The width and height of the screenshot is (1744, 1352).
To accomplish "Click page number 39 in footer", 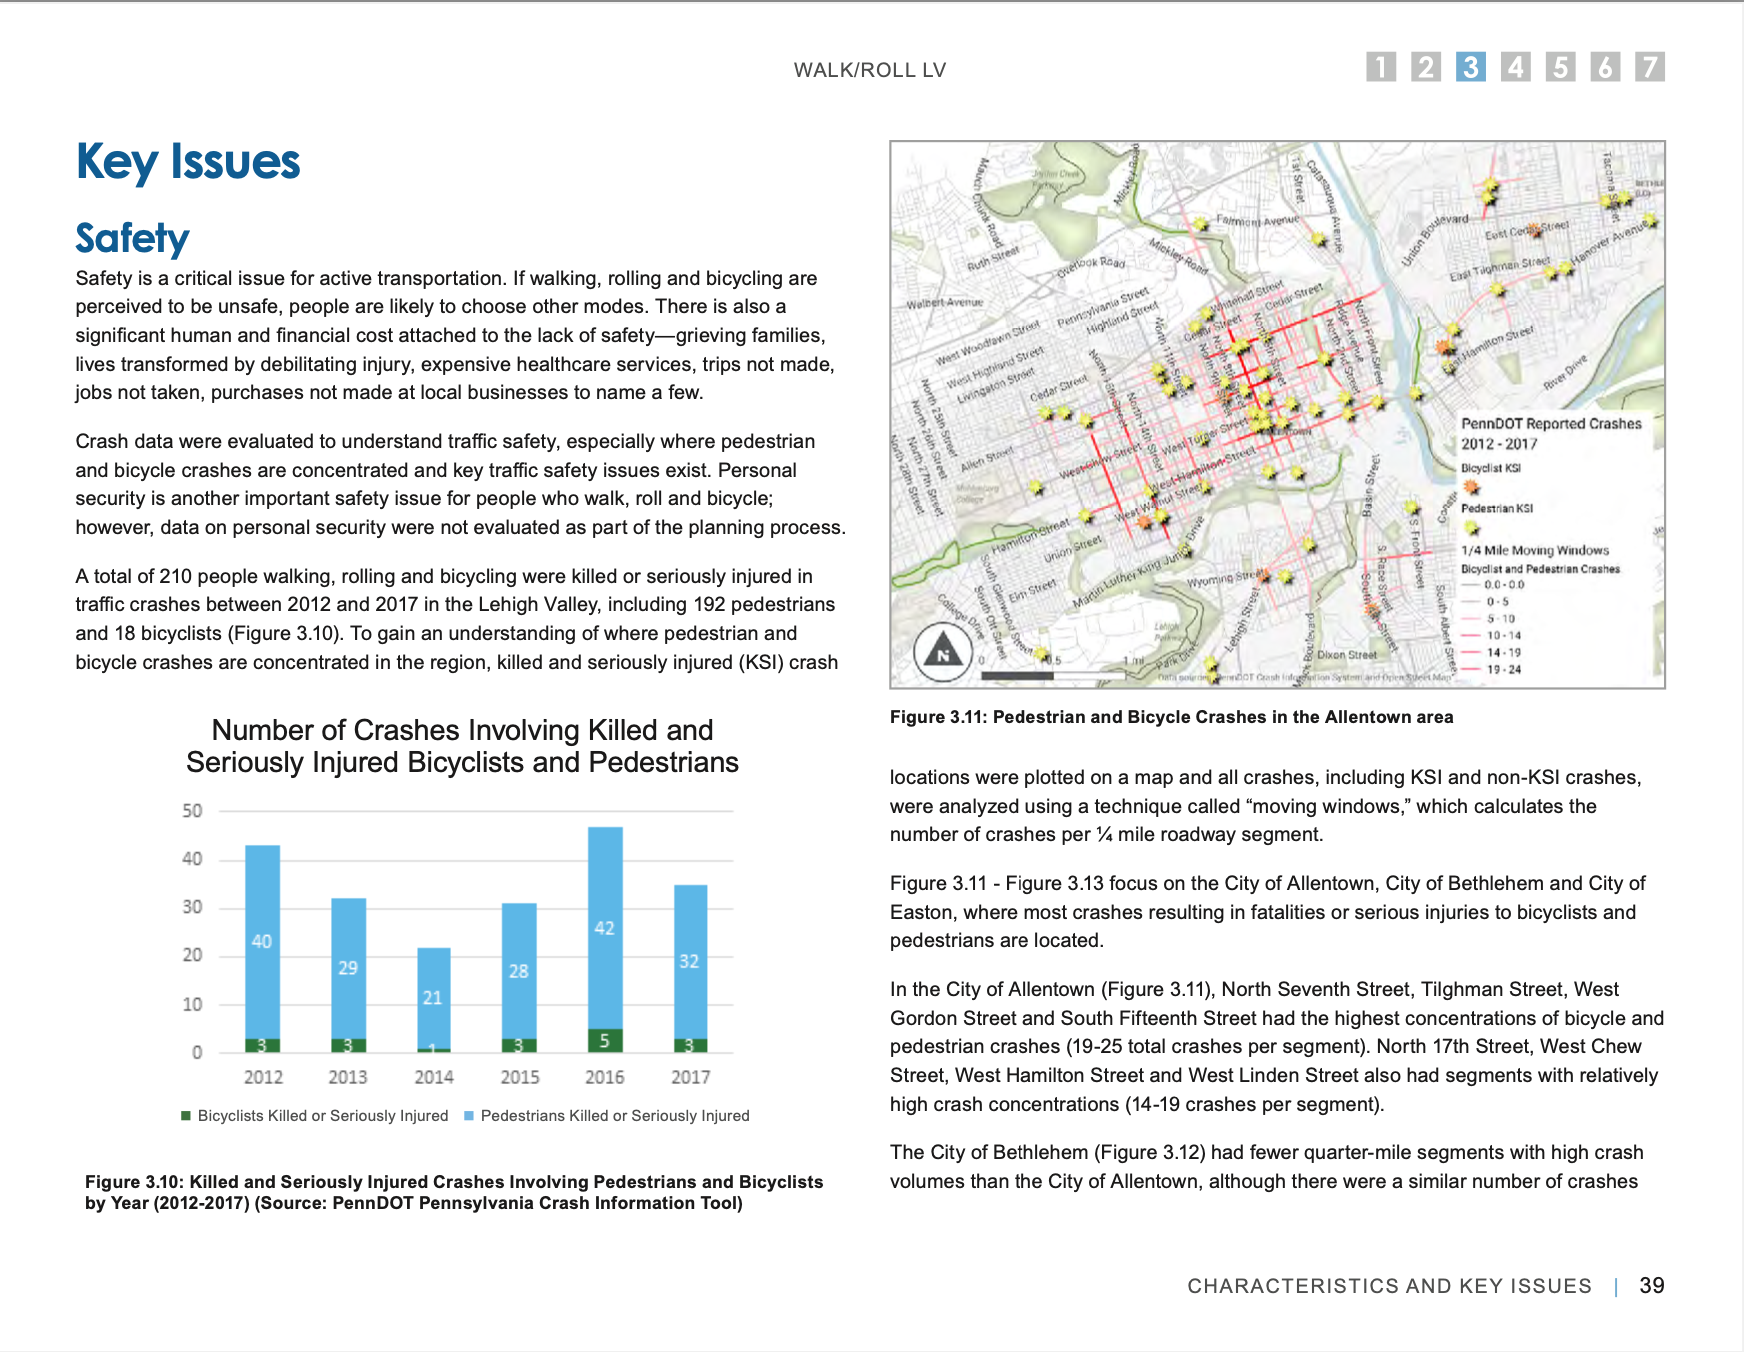I will [1652, 1286].
